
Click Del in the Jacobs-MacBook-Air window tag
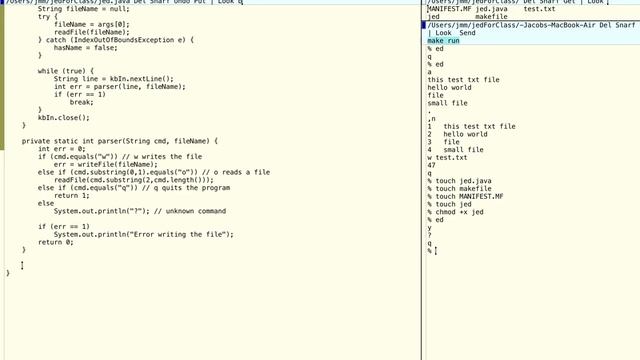[x=605, y=25]
